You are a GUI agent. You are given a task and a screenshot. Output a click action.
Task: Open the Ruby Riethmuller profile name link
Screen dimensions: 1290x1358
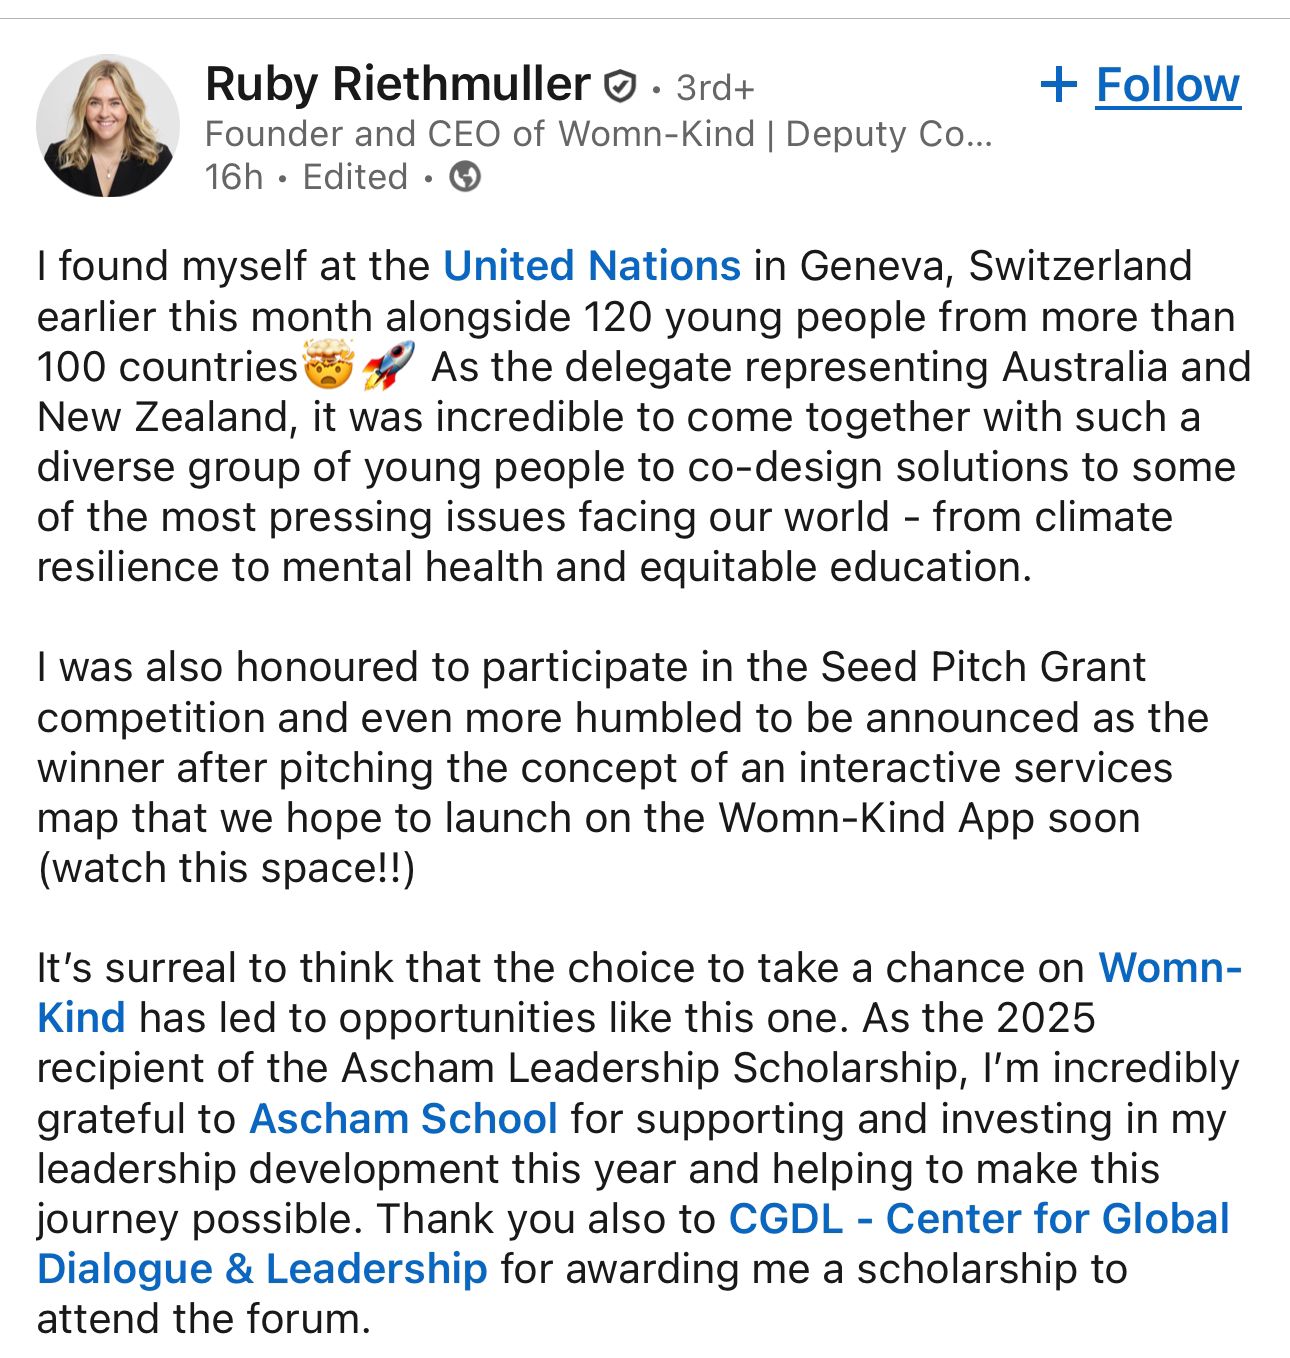click(x=397, y=84)
